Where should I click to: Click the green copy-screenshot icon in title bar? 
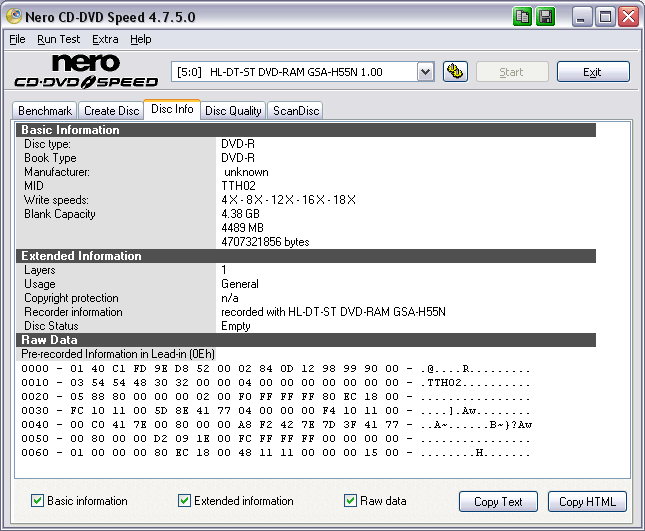522,17
